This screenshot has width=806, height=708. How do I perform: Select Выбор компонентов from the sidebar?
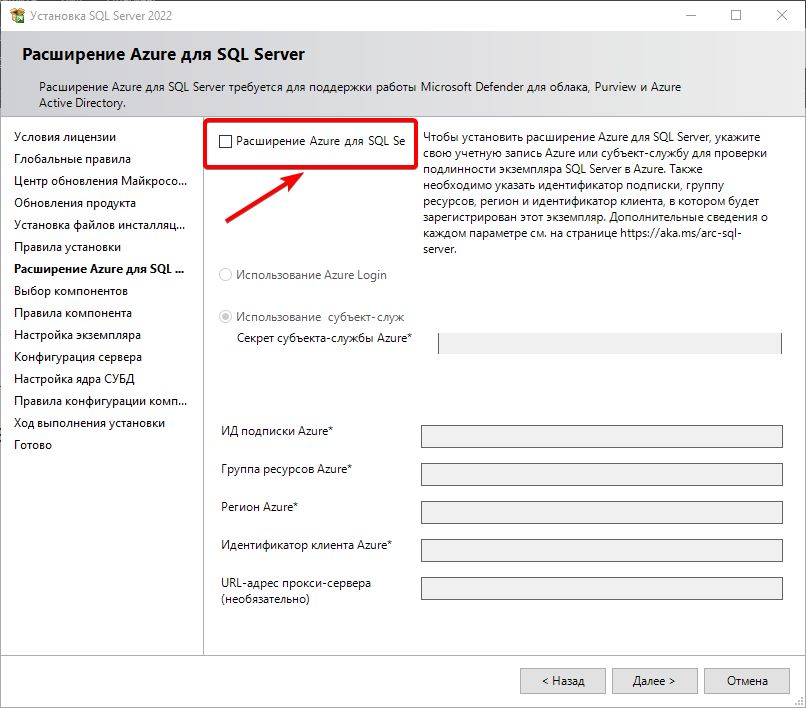pyautogui.click(x=70, y=290)
